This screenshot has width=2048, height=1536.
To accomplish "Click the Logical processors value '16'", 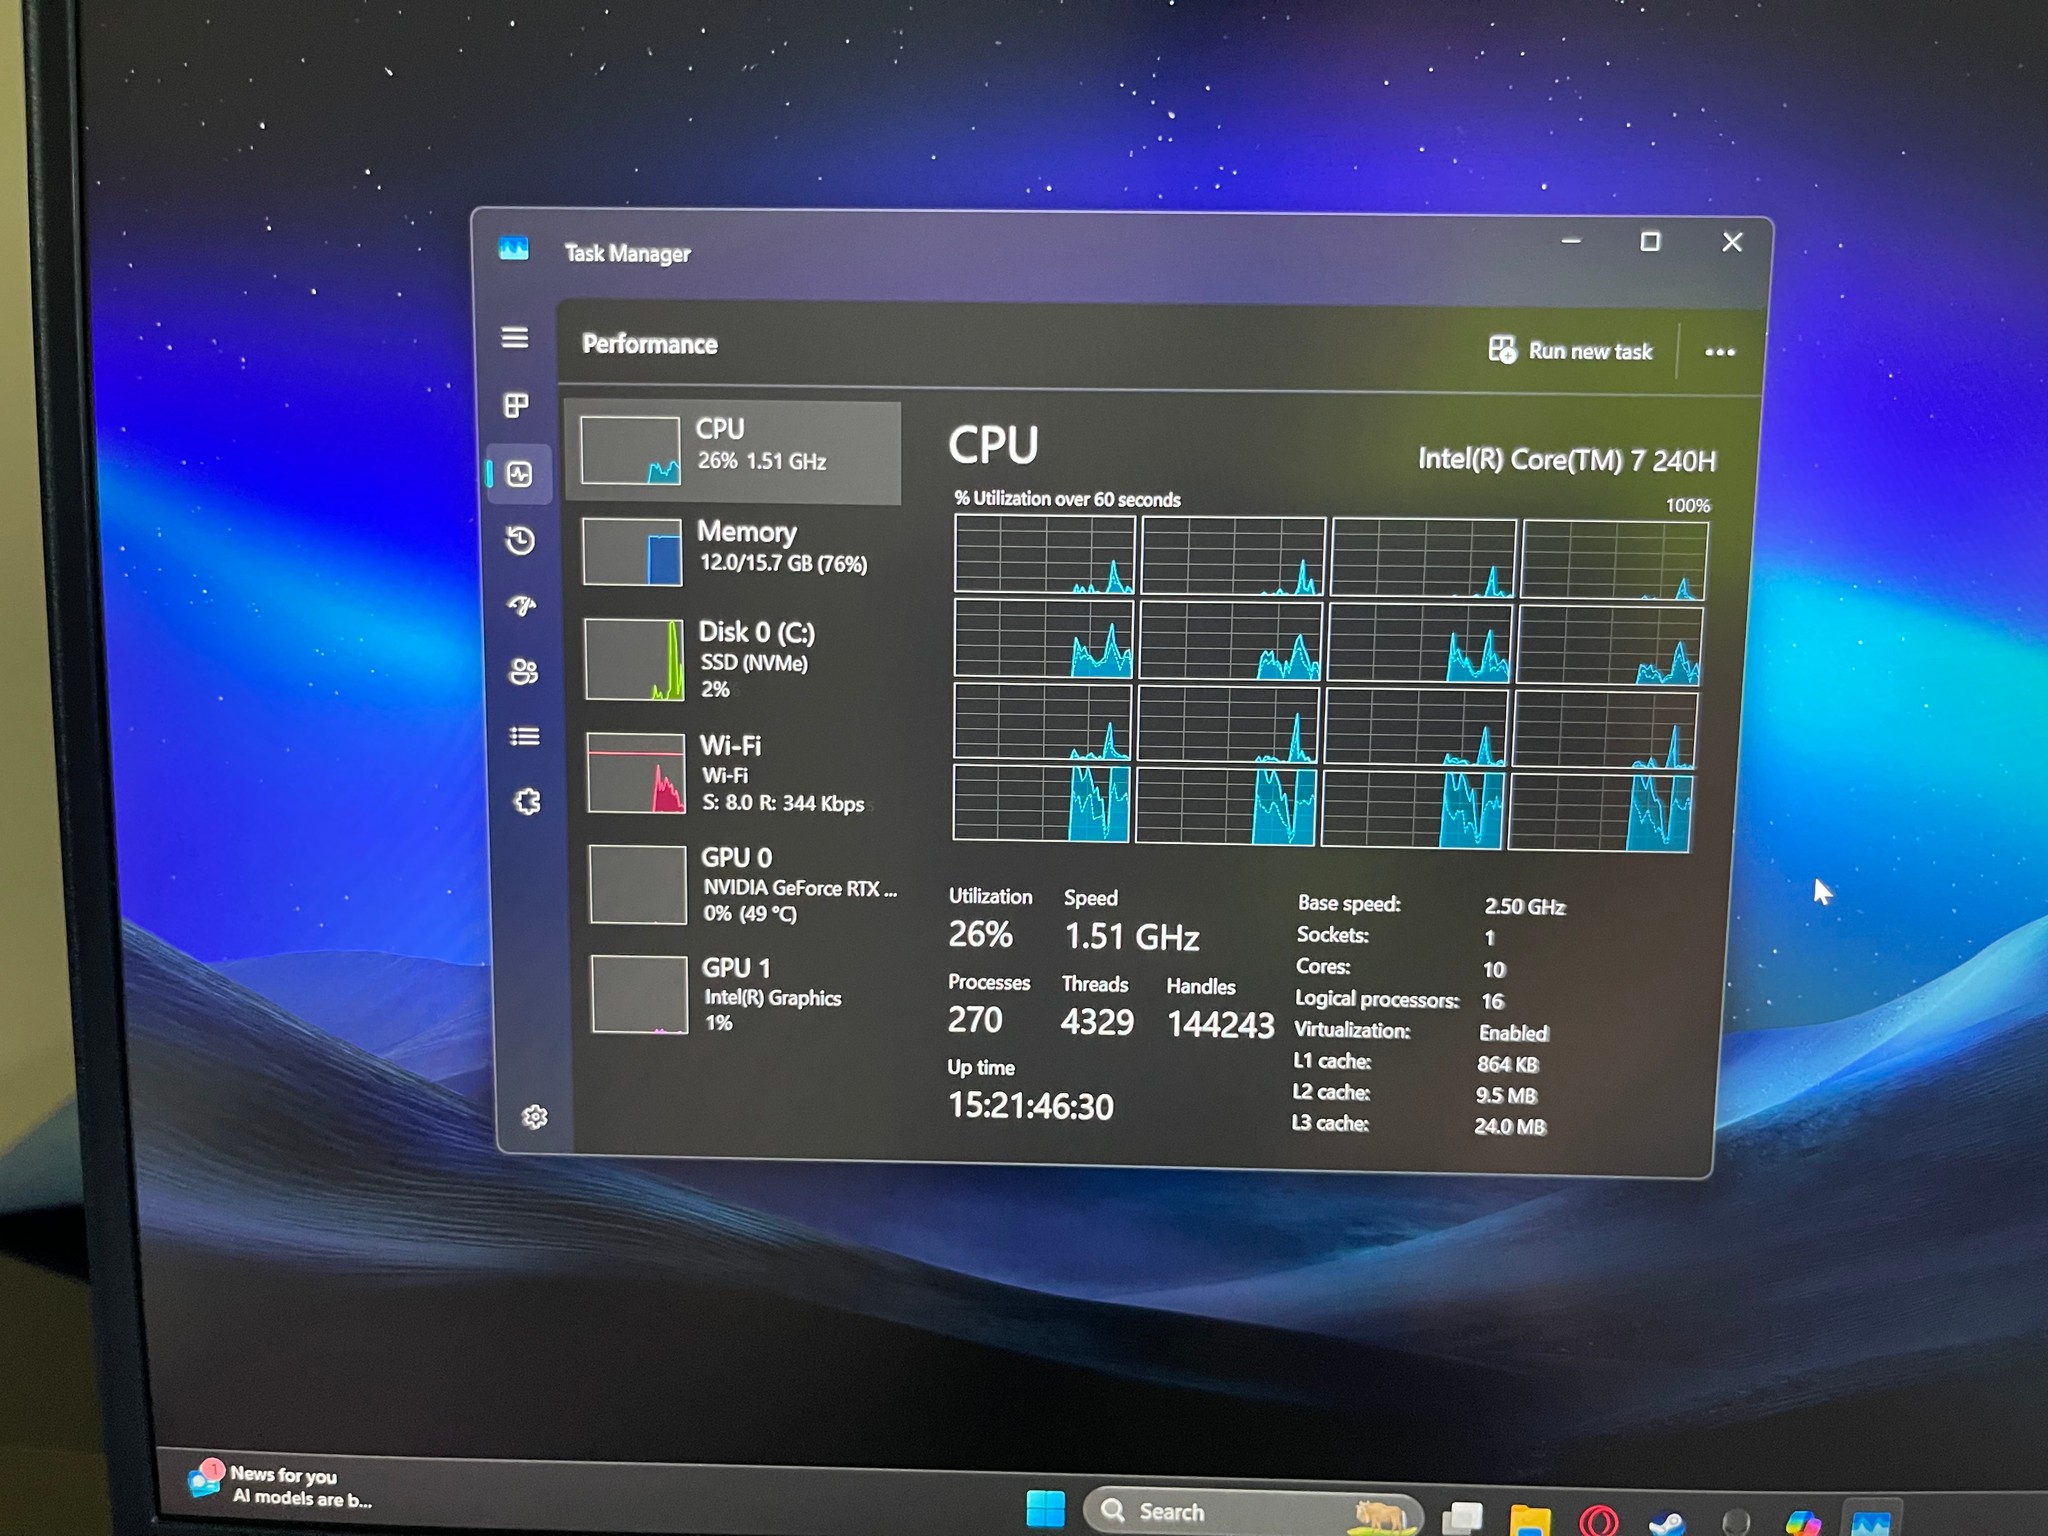I will pos(1493,1001).
